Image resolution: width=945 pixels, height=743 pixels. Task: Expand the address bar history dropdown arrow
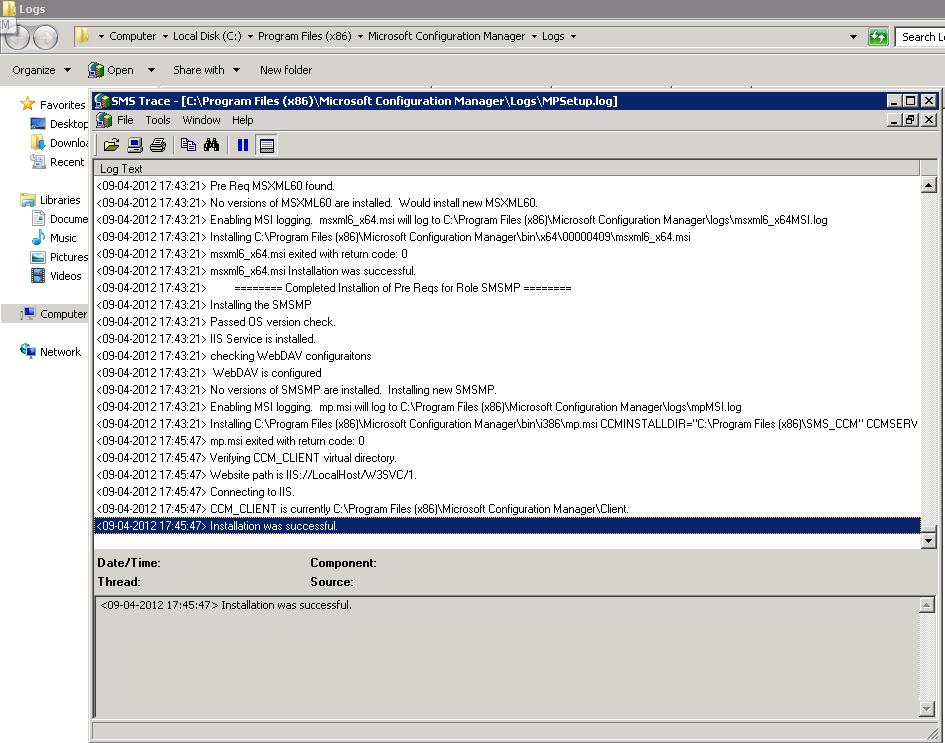(852, 36)
